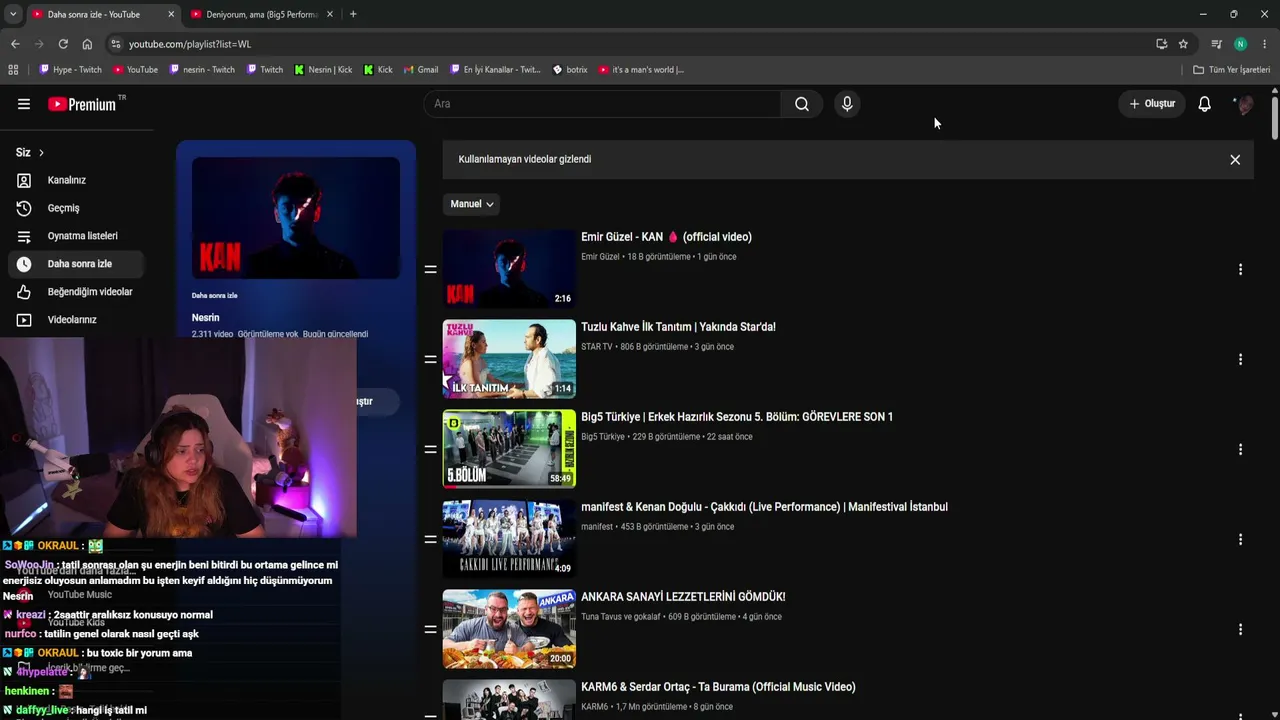Click the install/cast icon in the address bar
This screenshot has width=1280, height=720.
click(x=1161, y=44)
